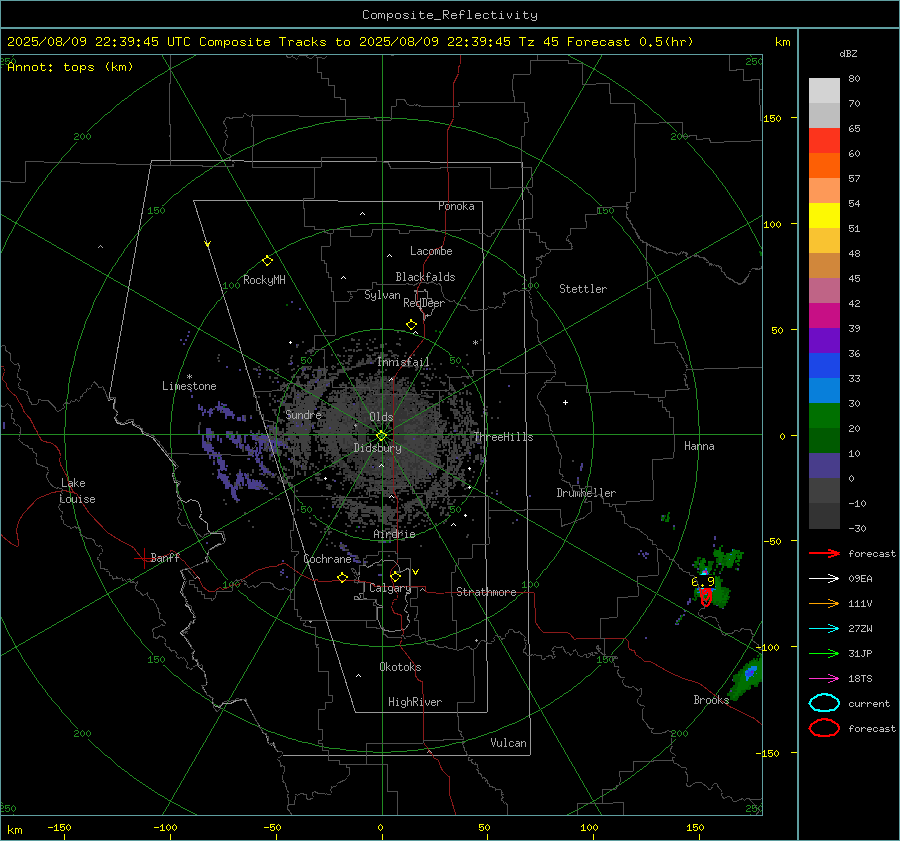Screen dimensions: 900x841
Task: Click the Vulcan label
Action: tap(508, 743)
